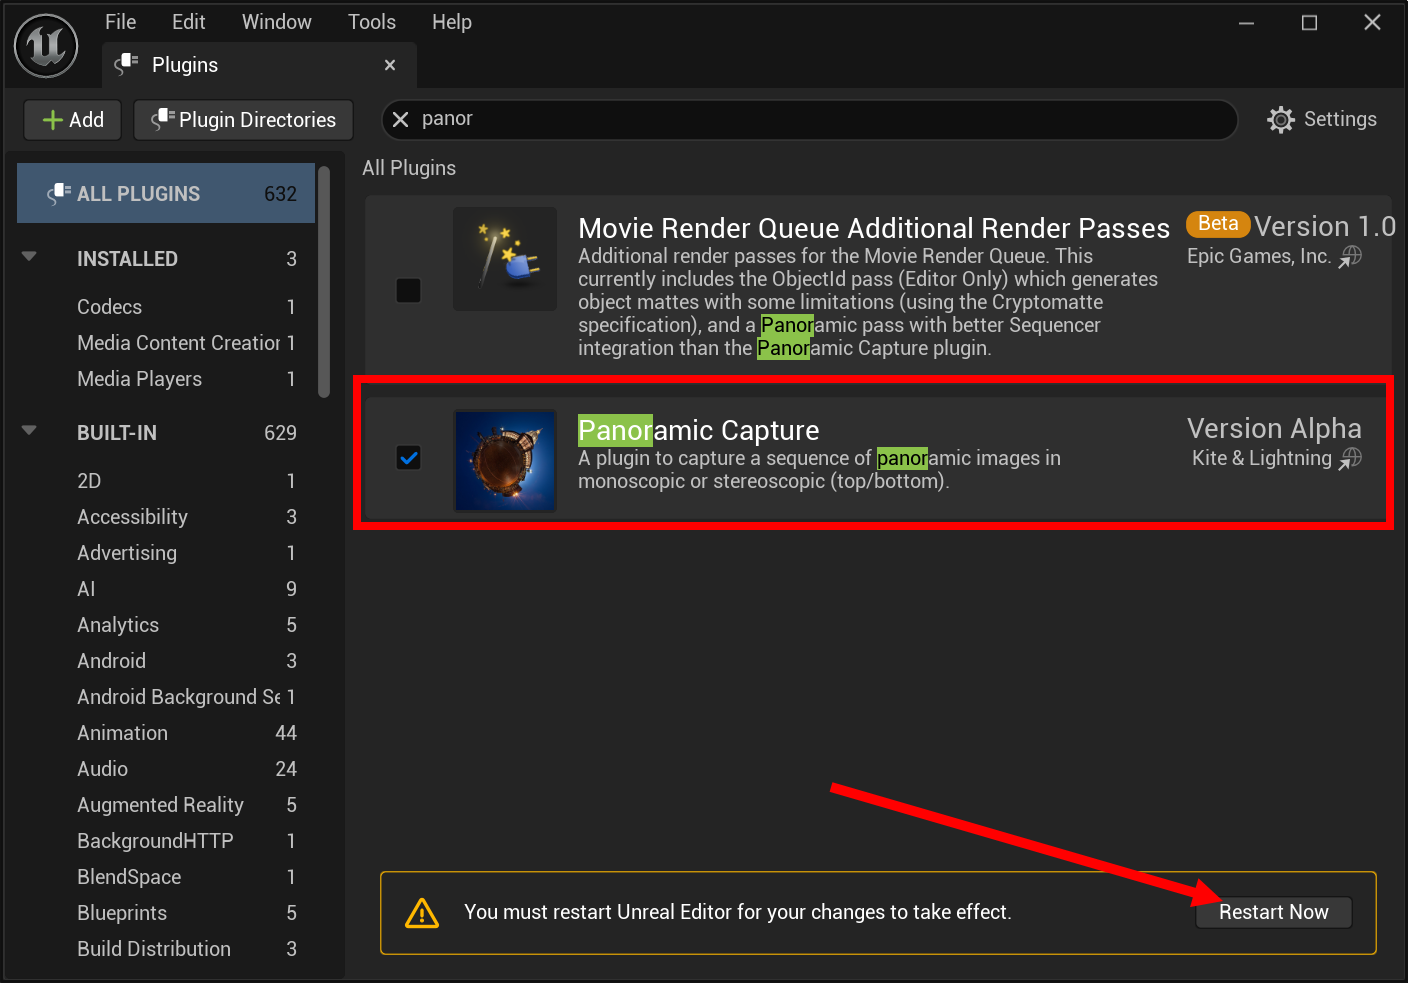This screenshot has width=1408, height=983.
Task: Close the Plugins tab
Action: tap(390, 65)
